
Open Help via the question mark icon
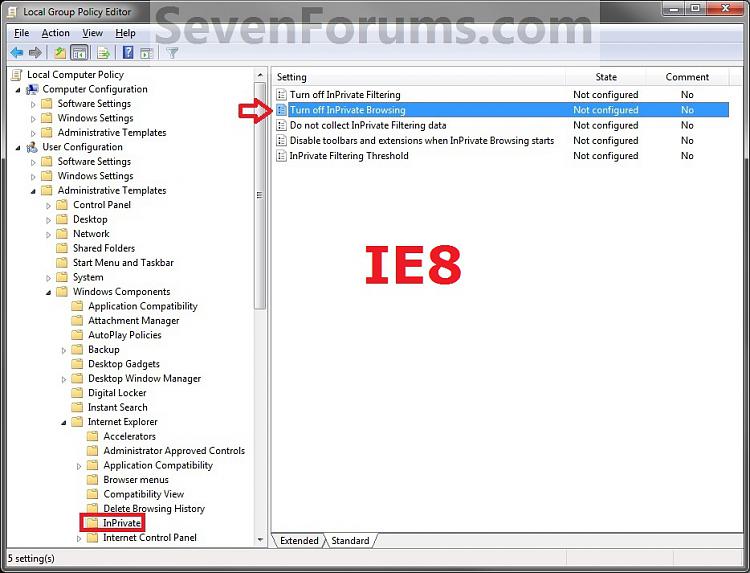point(128,52)
